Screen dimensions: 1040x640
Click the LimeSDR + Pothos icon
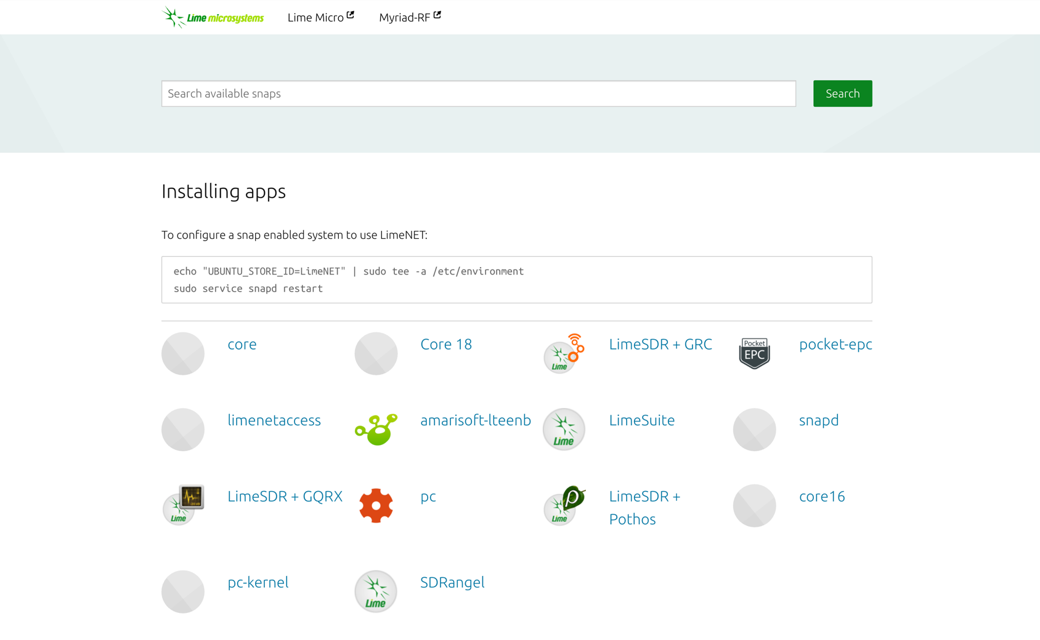[x=564, y=505]
